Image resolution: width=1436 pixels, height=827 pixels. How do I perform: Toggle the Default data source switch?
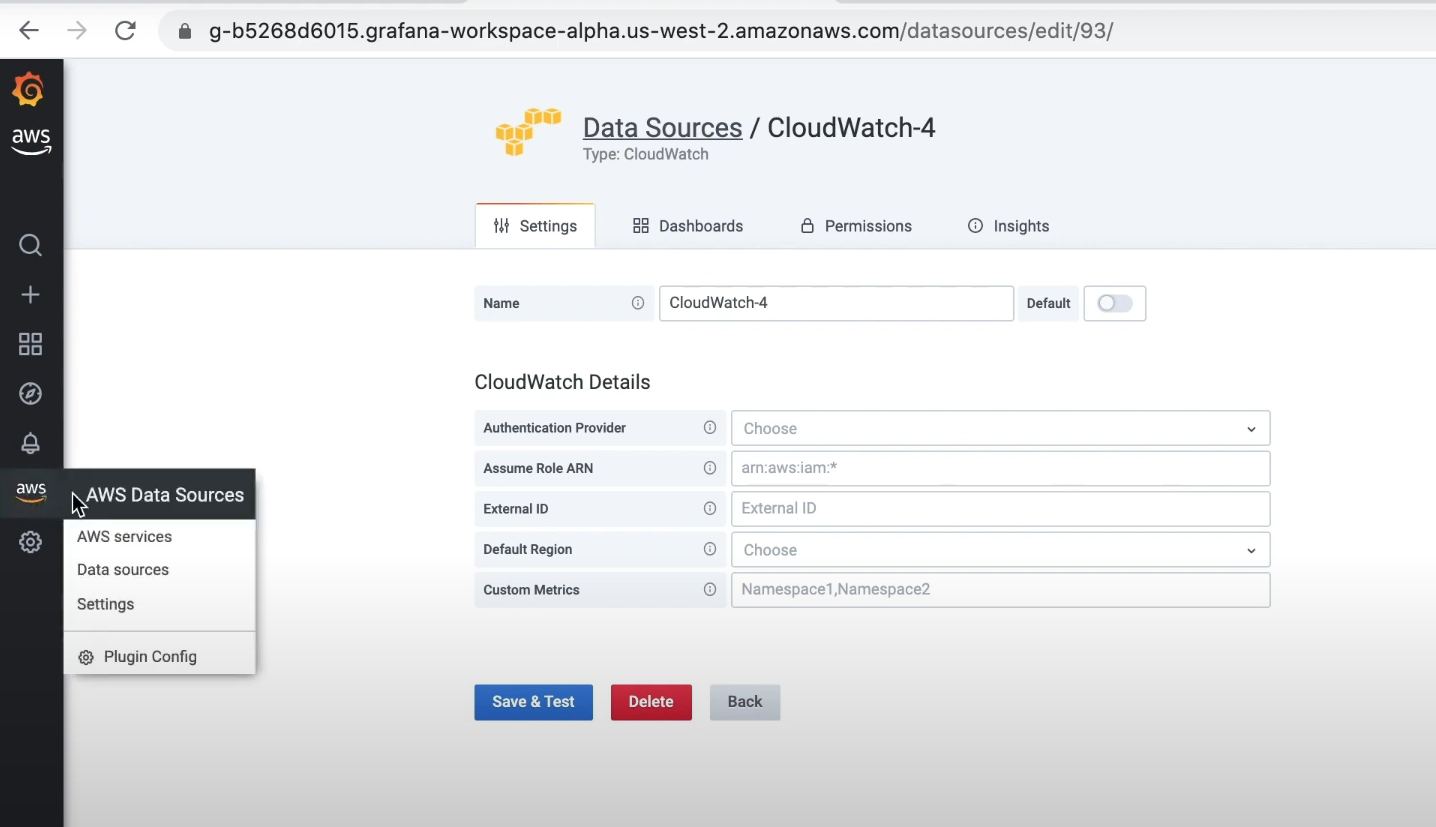(1115, 303)
